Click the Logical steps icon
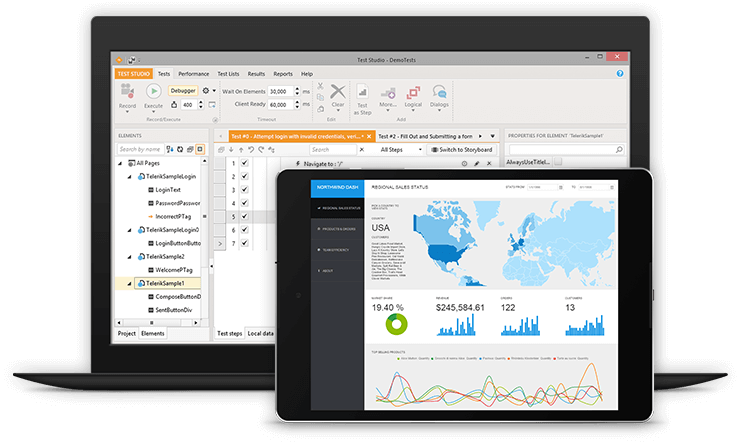The height and width of the screenshot is (442, 741). point(413,93)
